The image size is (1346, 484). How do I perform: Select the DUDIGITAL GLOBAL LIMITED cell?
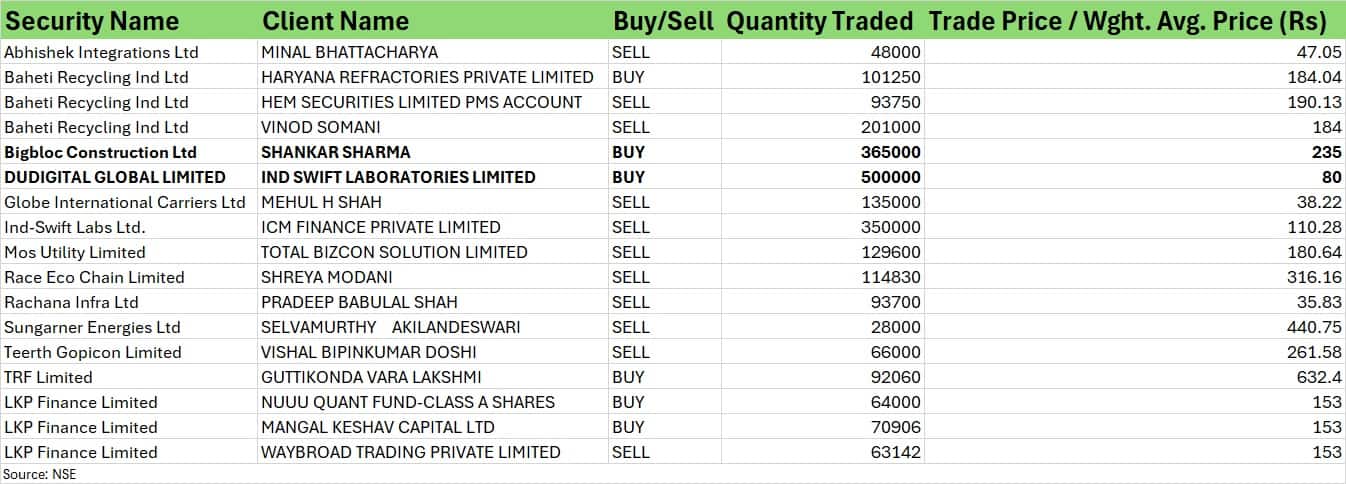click(115, 177)
